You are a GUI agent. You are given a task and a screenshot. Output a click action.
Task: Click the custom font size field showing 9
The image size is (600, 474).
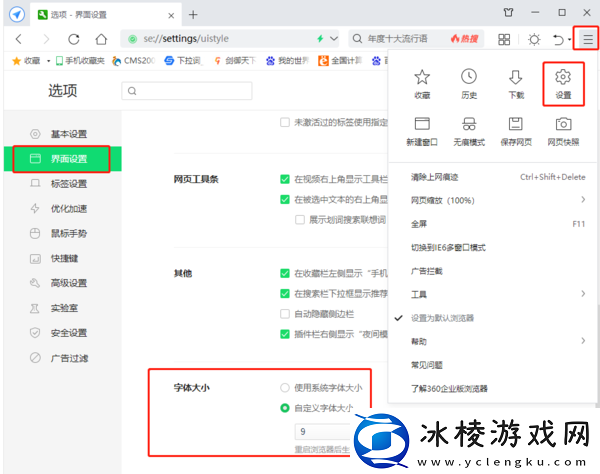(x=323, y=432)
